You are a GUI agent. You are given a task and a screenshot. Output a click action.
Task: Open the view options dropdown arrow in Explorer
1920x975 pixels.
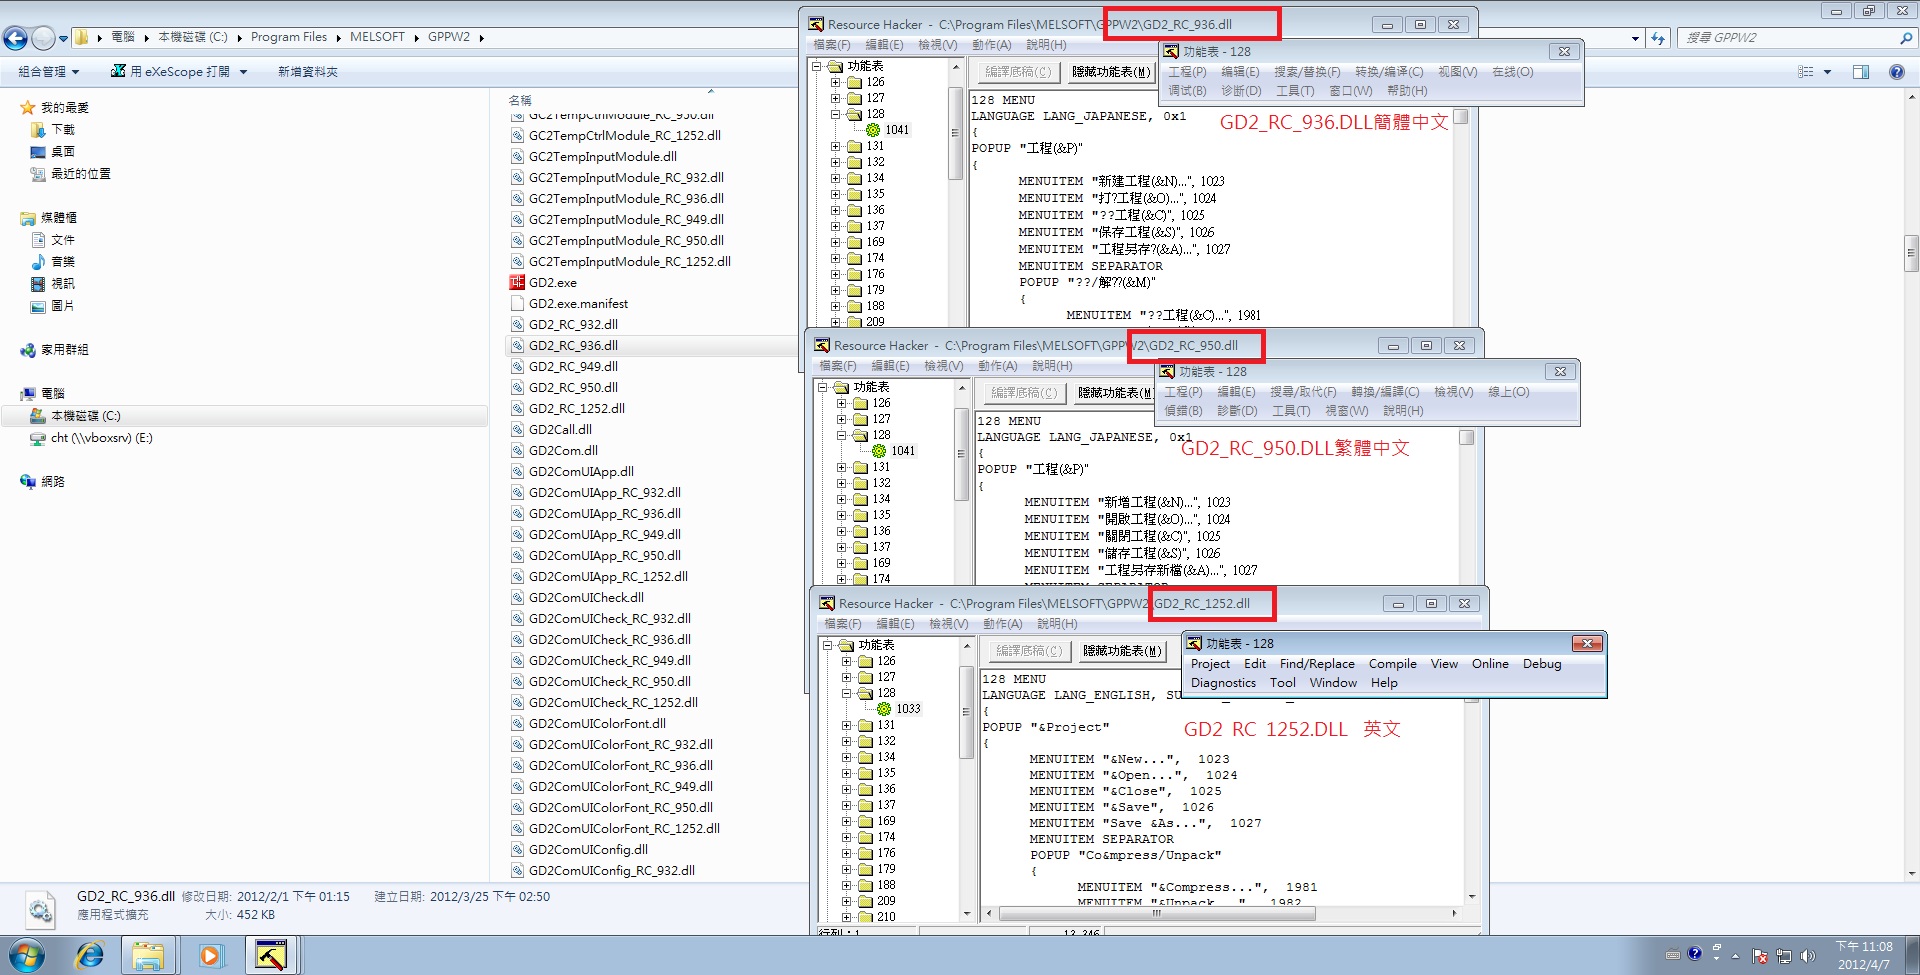tap(1827, 72)
